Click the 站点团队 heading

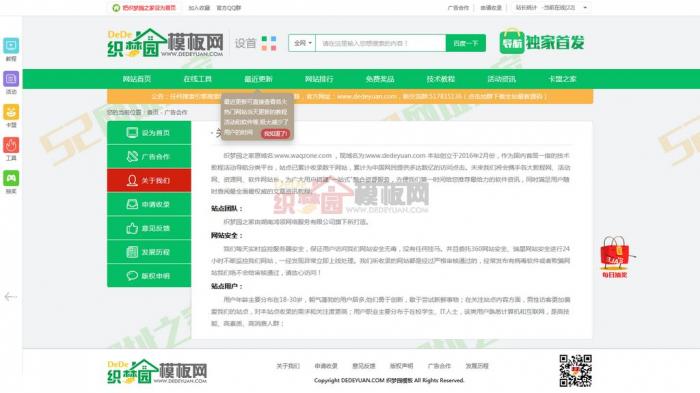[227, 208]
